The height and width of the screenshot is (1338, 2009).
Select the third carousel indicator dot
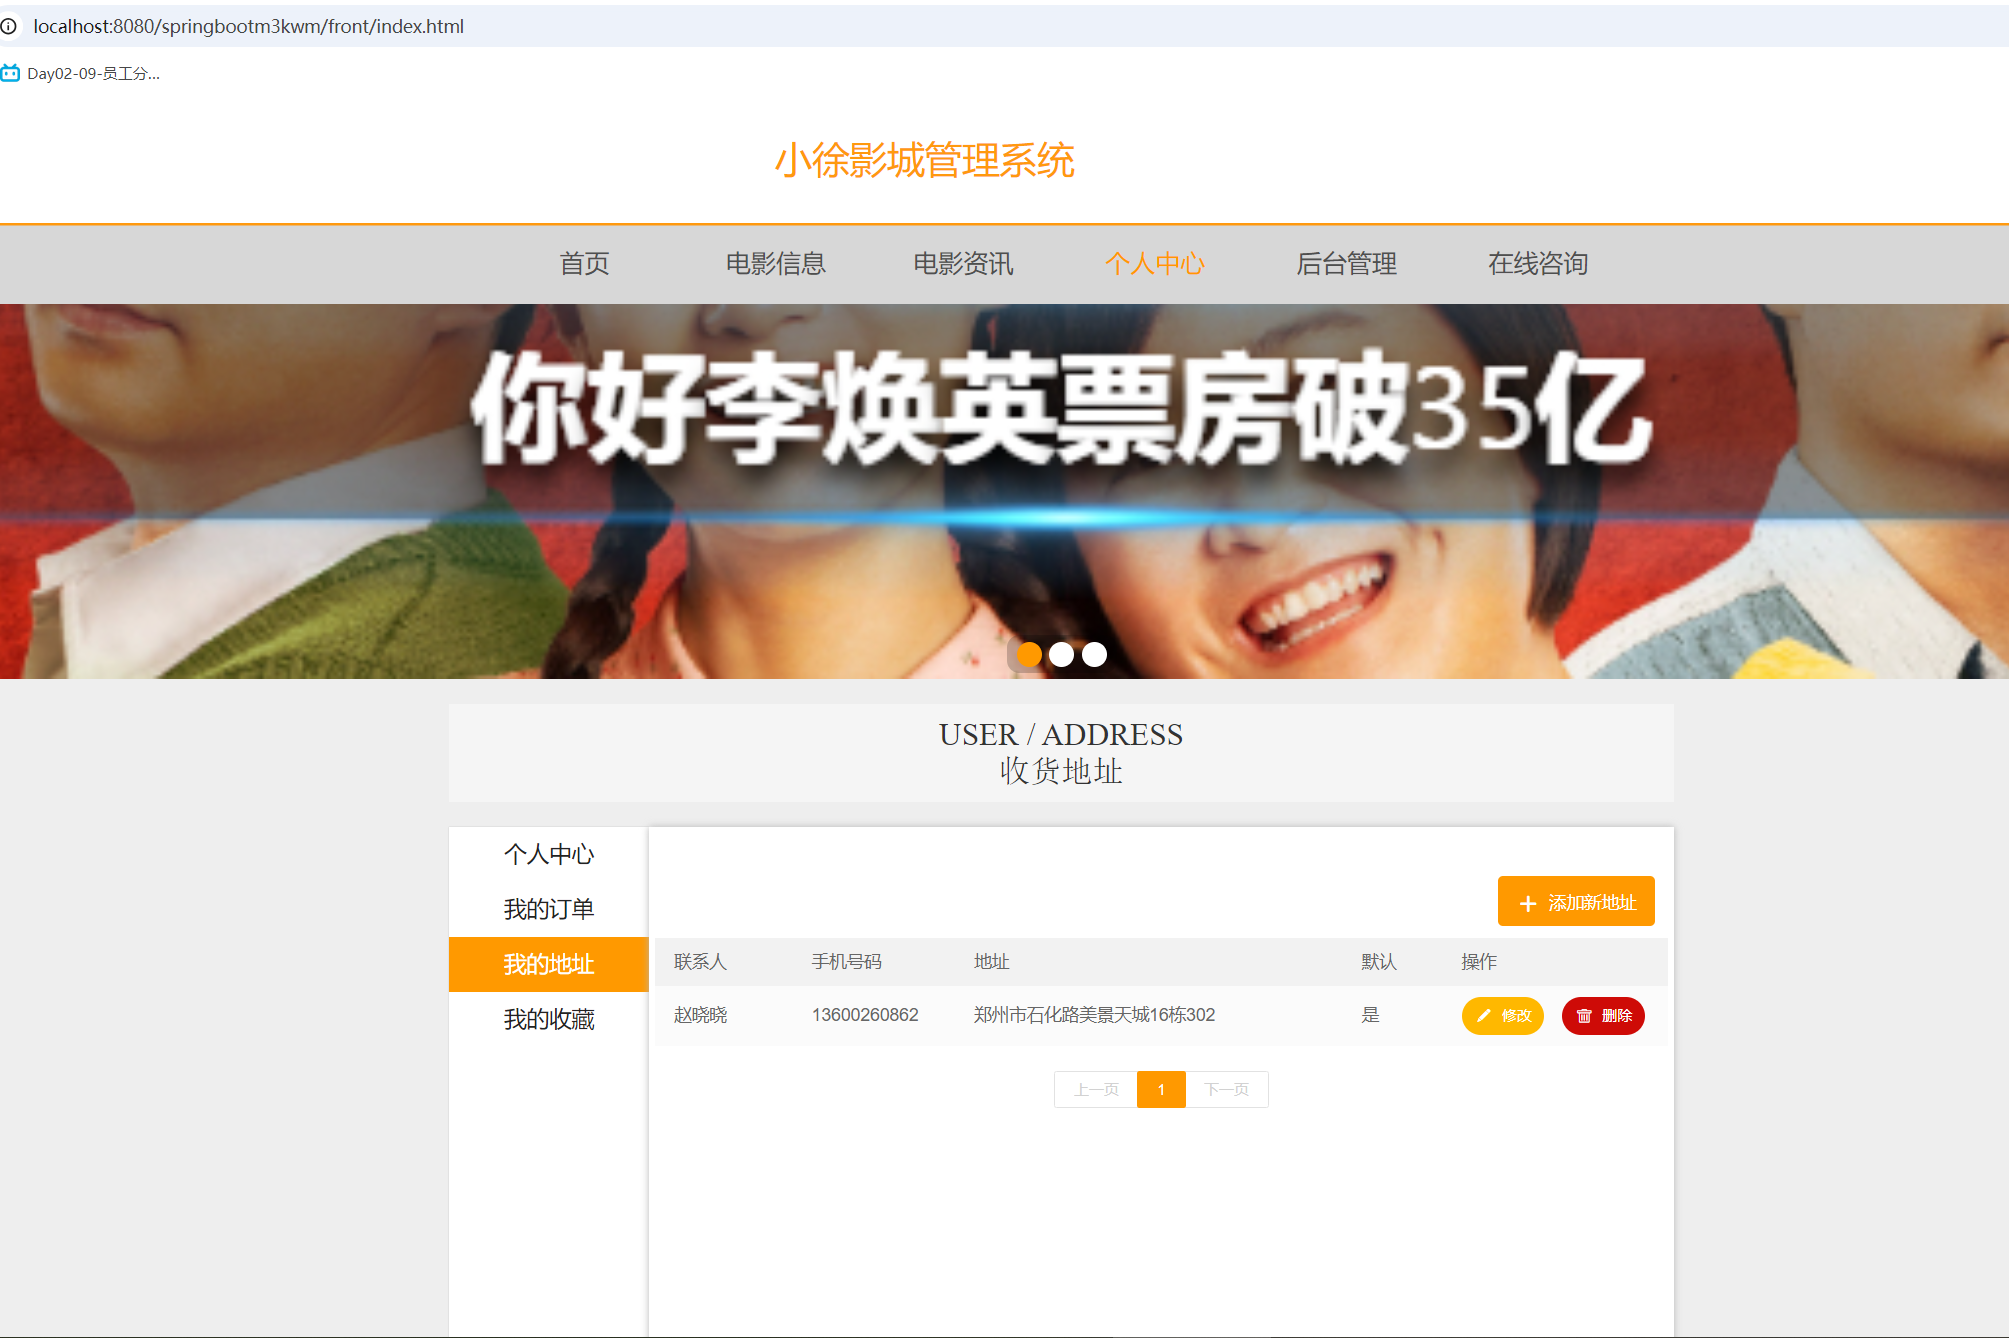(x=1094, y=654)
